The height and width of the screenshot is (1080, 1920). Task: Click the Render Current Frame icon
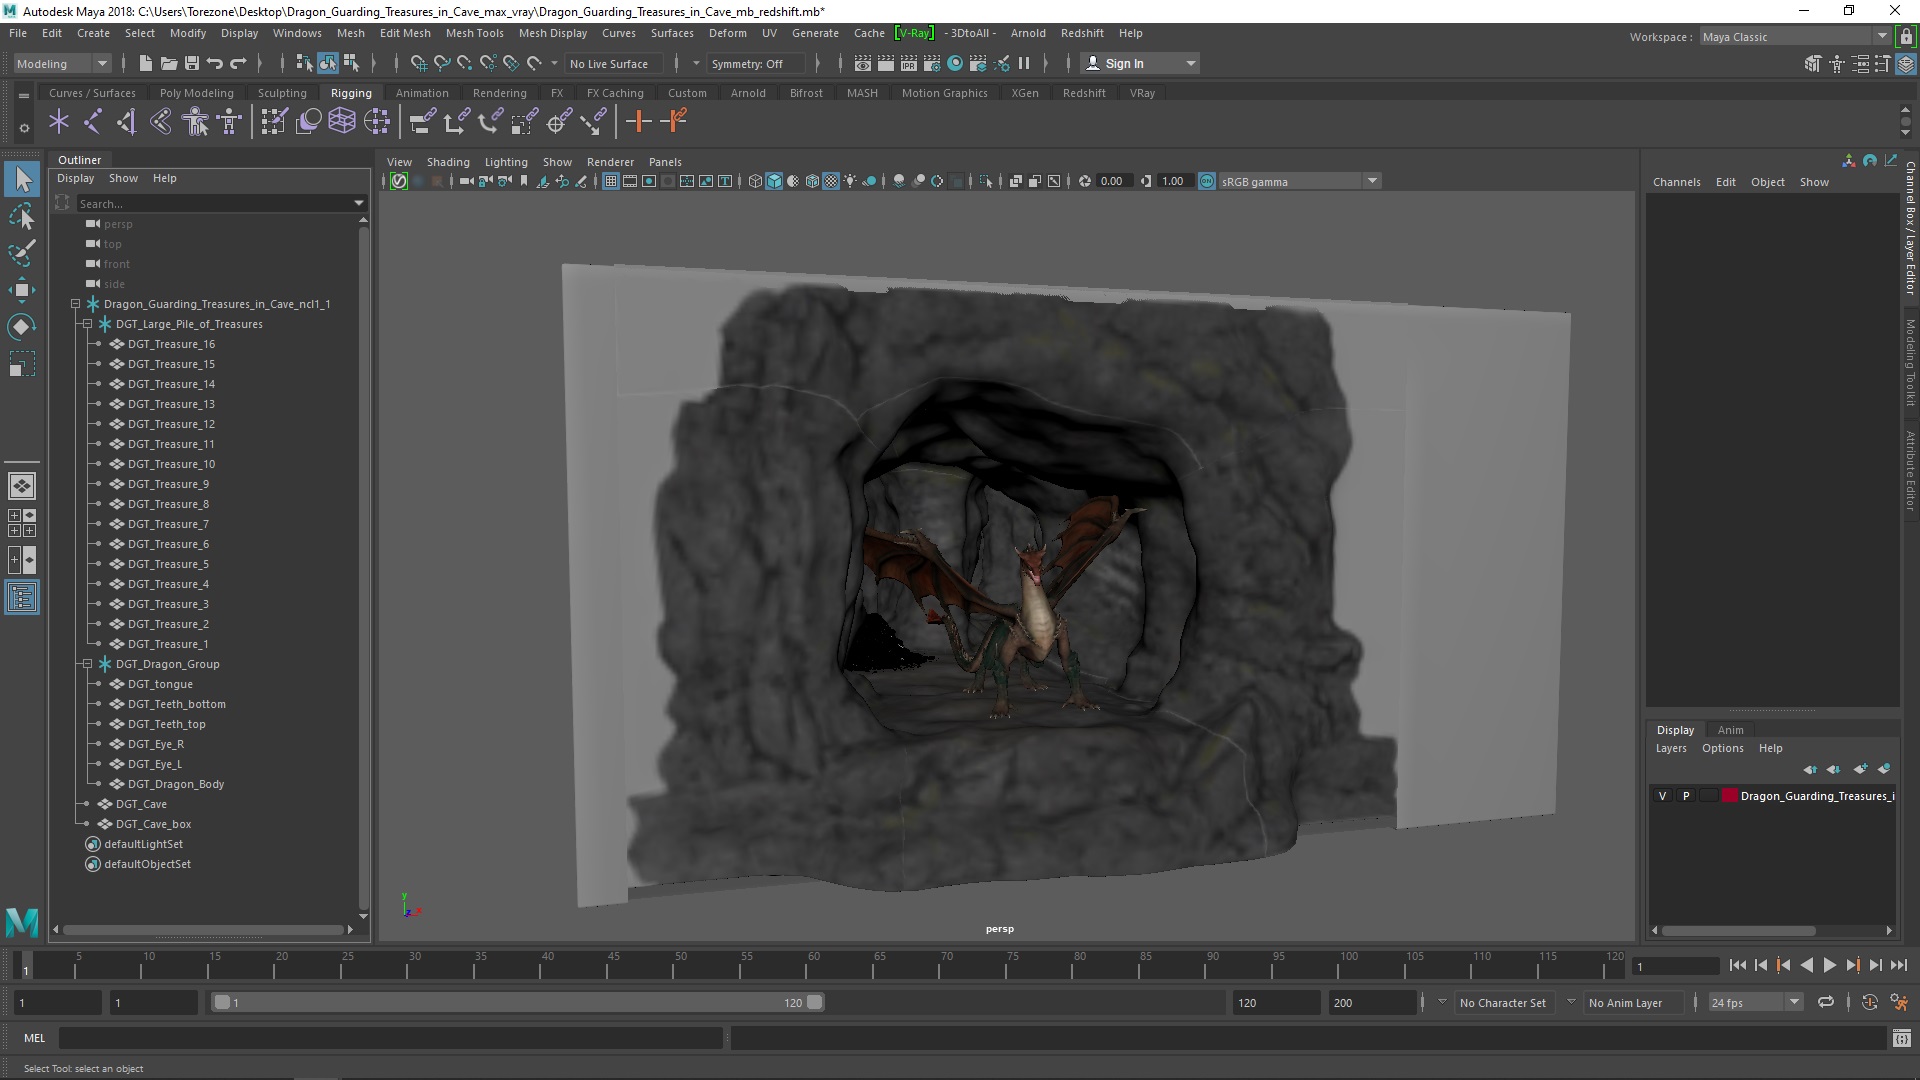pyautogui.click(x=886, y=63)
